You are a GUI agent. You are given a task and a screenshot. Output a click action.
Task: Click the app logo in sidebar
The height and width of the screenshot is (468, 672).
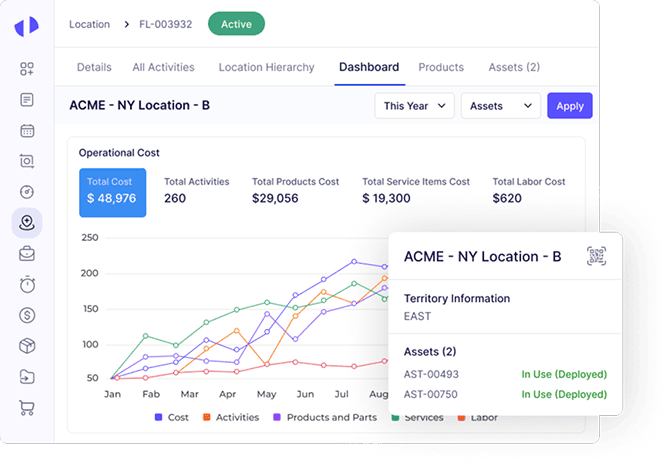click(x=27, y=26)
